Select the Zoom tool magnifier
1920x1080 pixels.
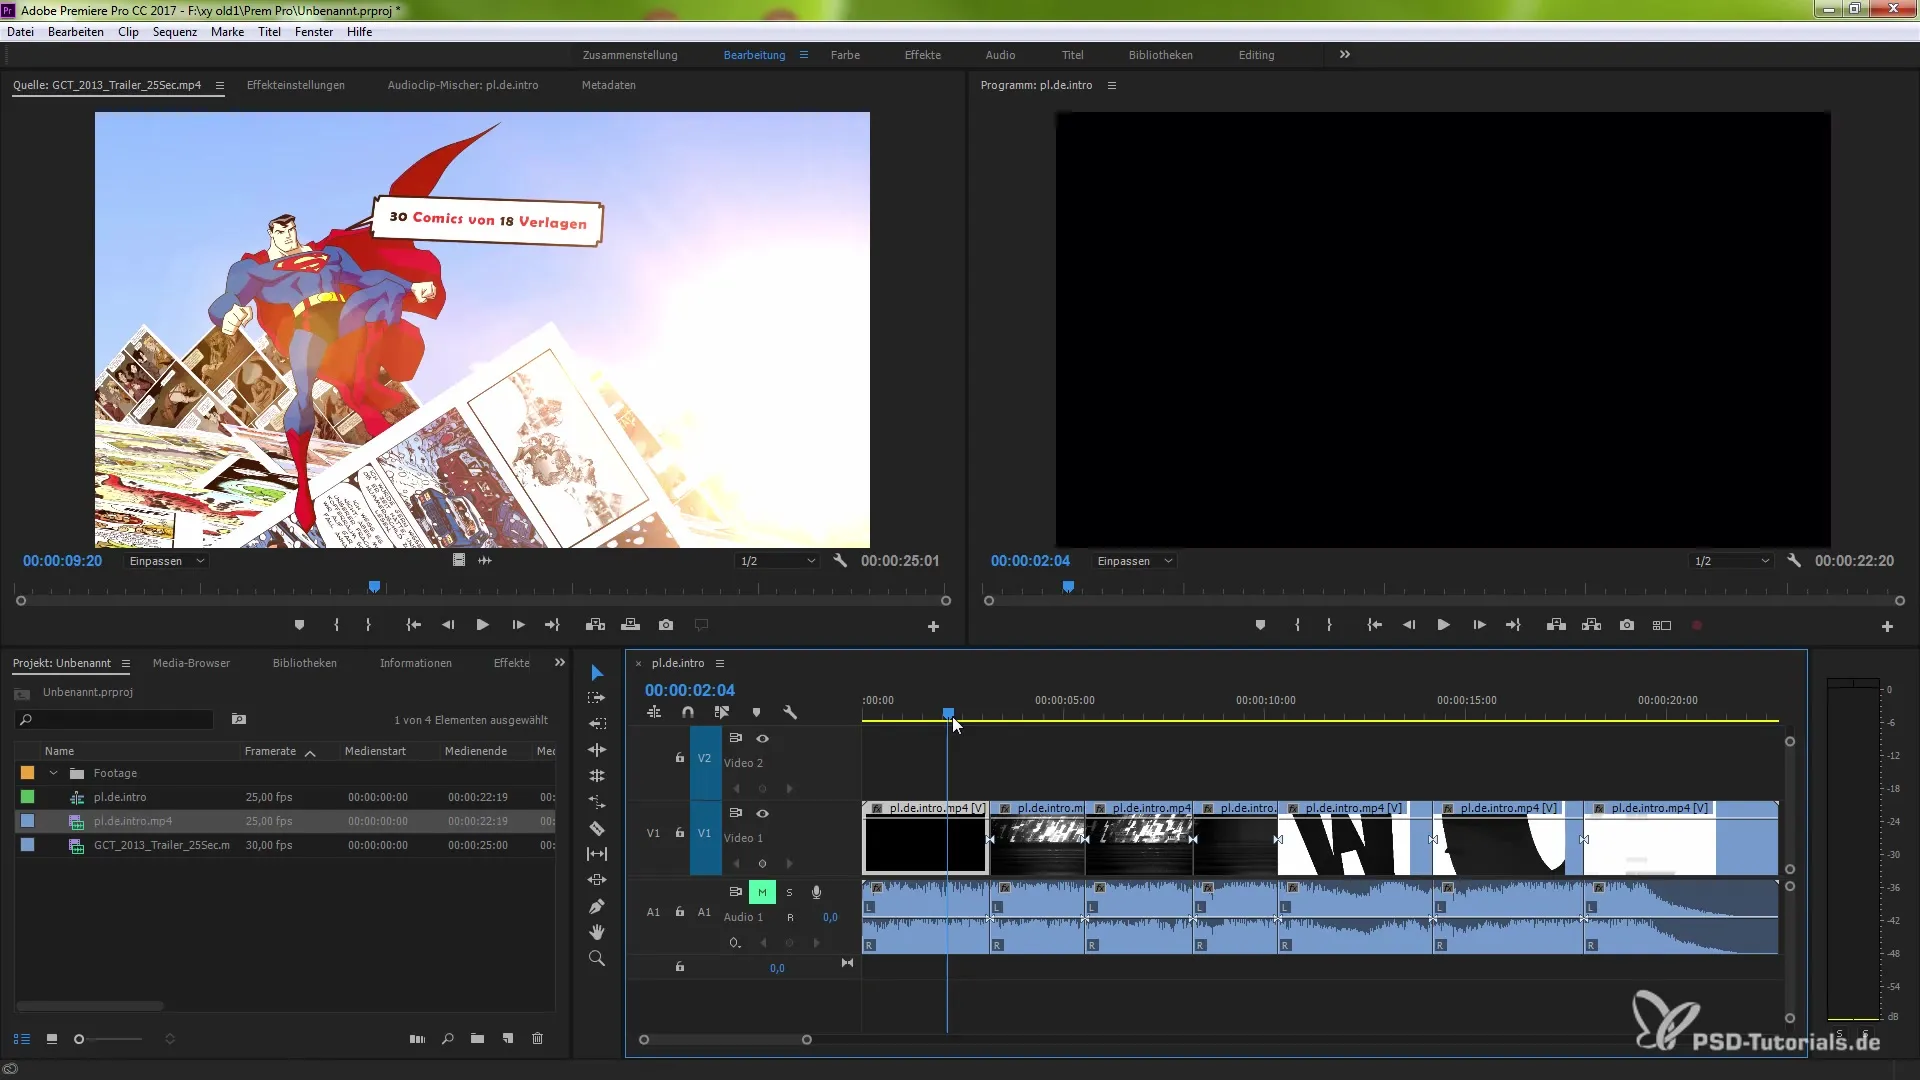(597, 958)
